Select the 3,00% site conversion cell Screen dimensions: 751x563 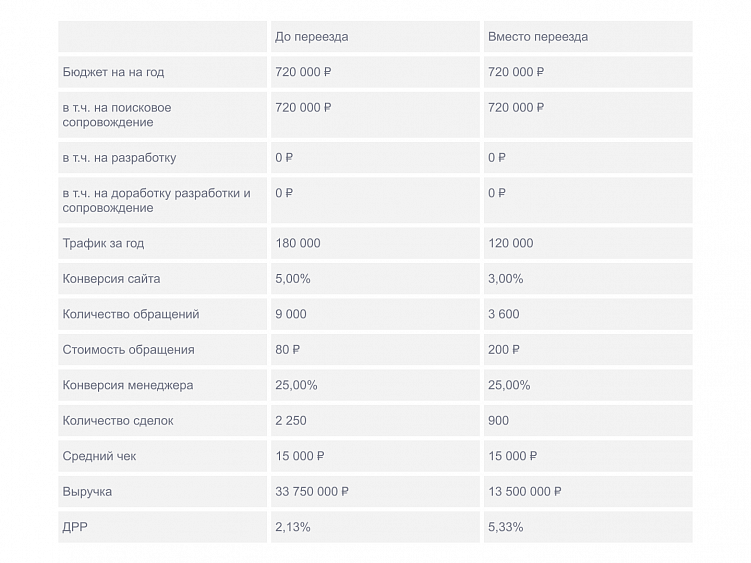tap(505, 279)
